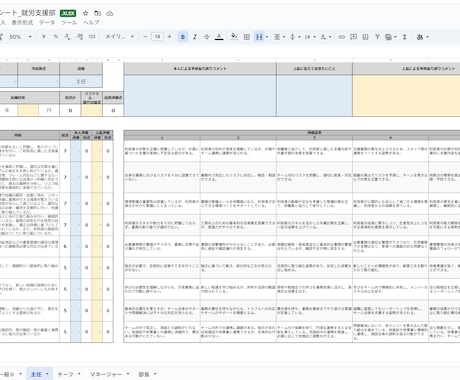The height and width of the screenshot is (380, 460).
Task: Select the yellow cell under リファラル header
Action: 92,110
